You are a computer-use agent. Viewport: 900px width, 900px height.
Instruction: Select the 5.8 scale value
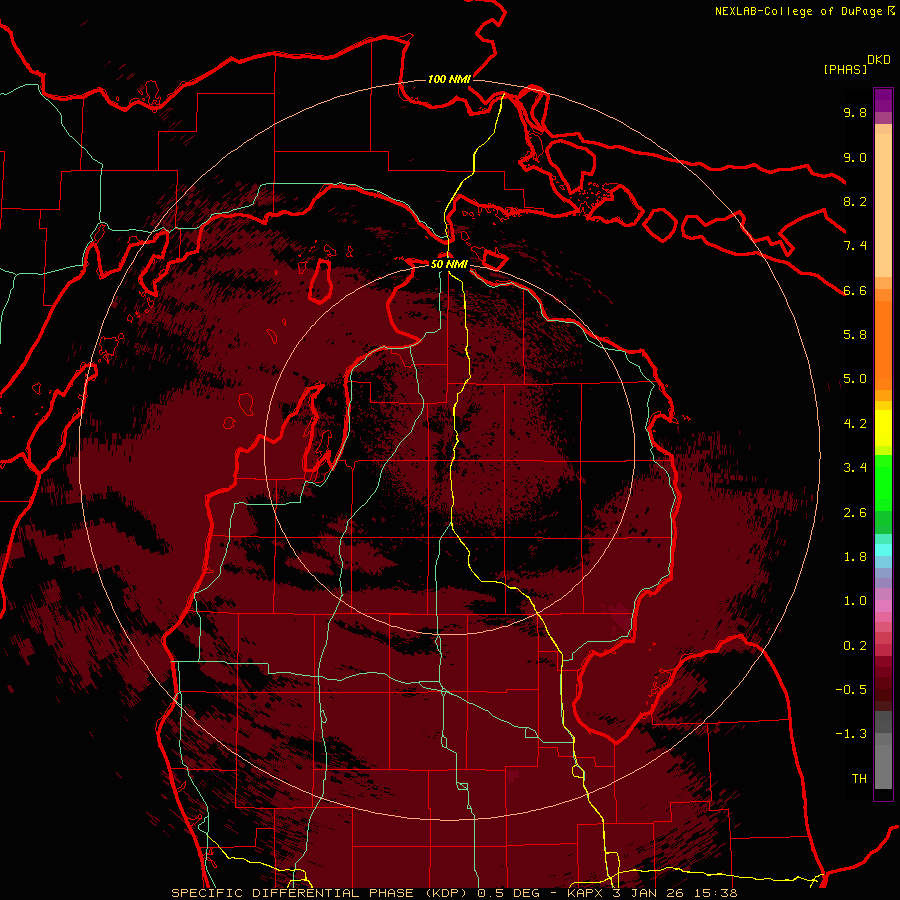pyautogui.click(x=855, y=335)
